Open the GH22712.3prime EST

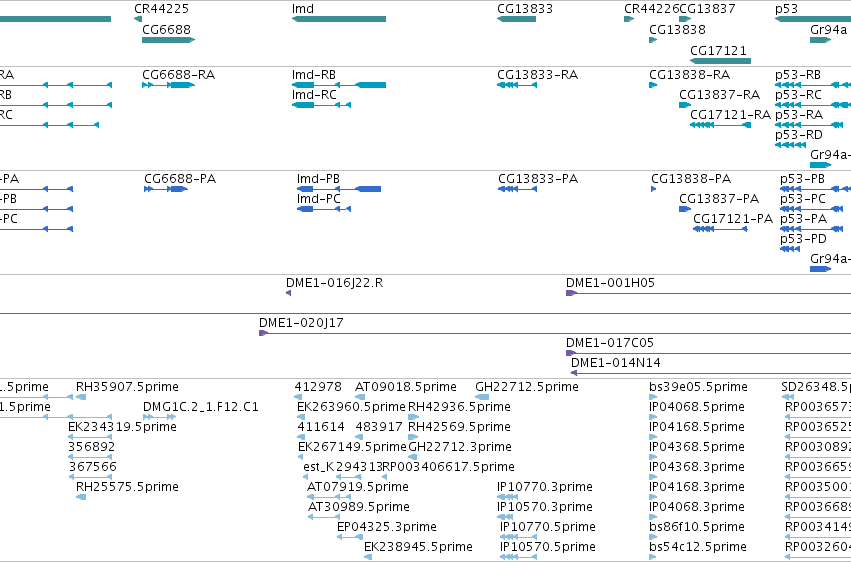point(412,457)
